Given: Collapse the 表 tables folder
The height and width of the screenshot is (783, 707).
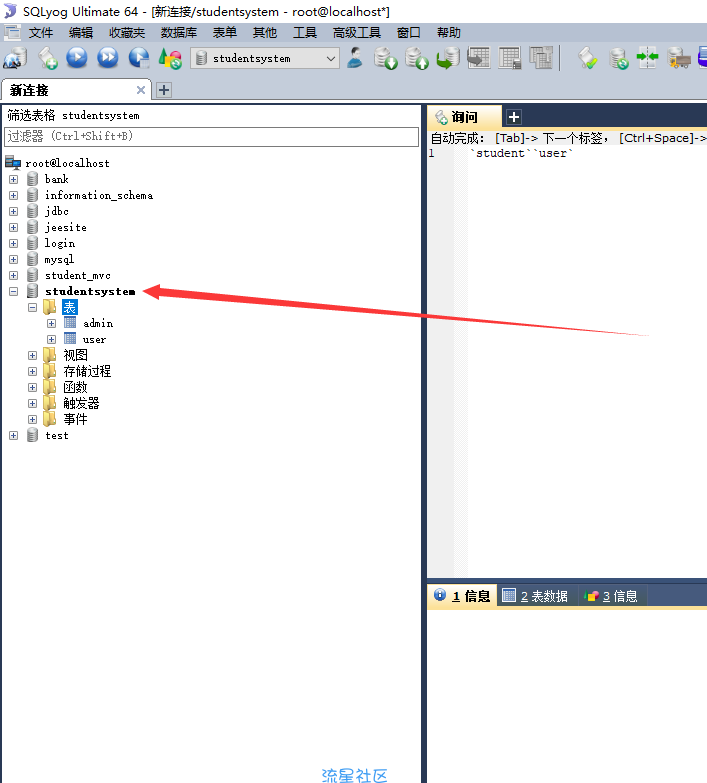Looking at the screenshot, I should (x=32, y=307).
